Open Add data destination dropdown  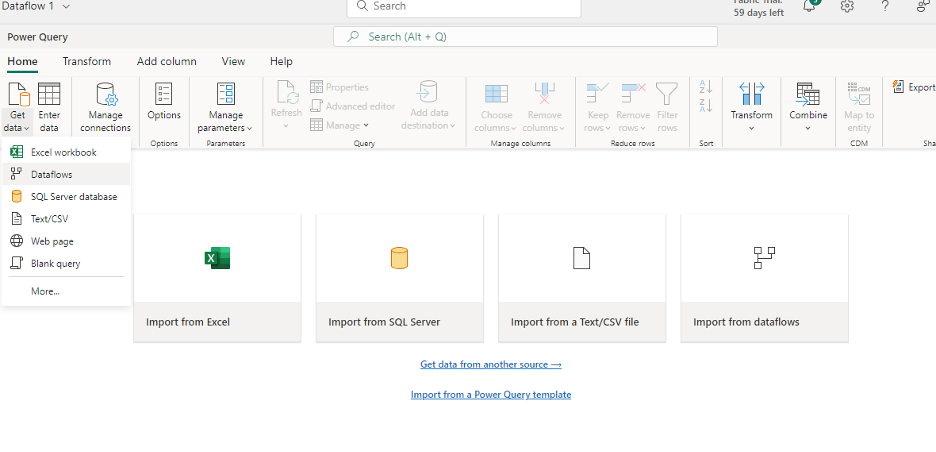429,106
